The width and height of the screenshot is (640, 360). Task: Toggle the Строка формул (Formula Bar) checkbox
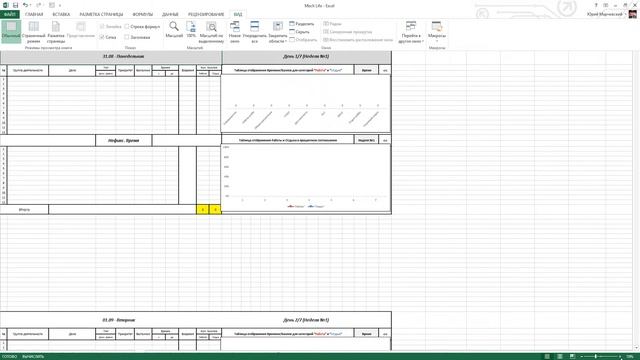(127, 27)
